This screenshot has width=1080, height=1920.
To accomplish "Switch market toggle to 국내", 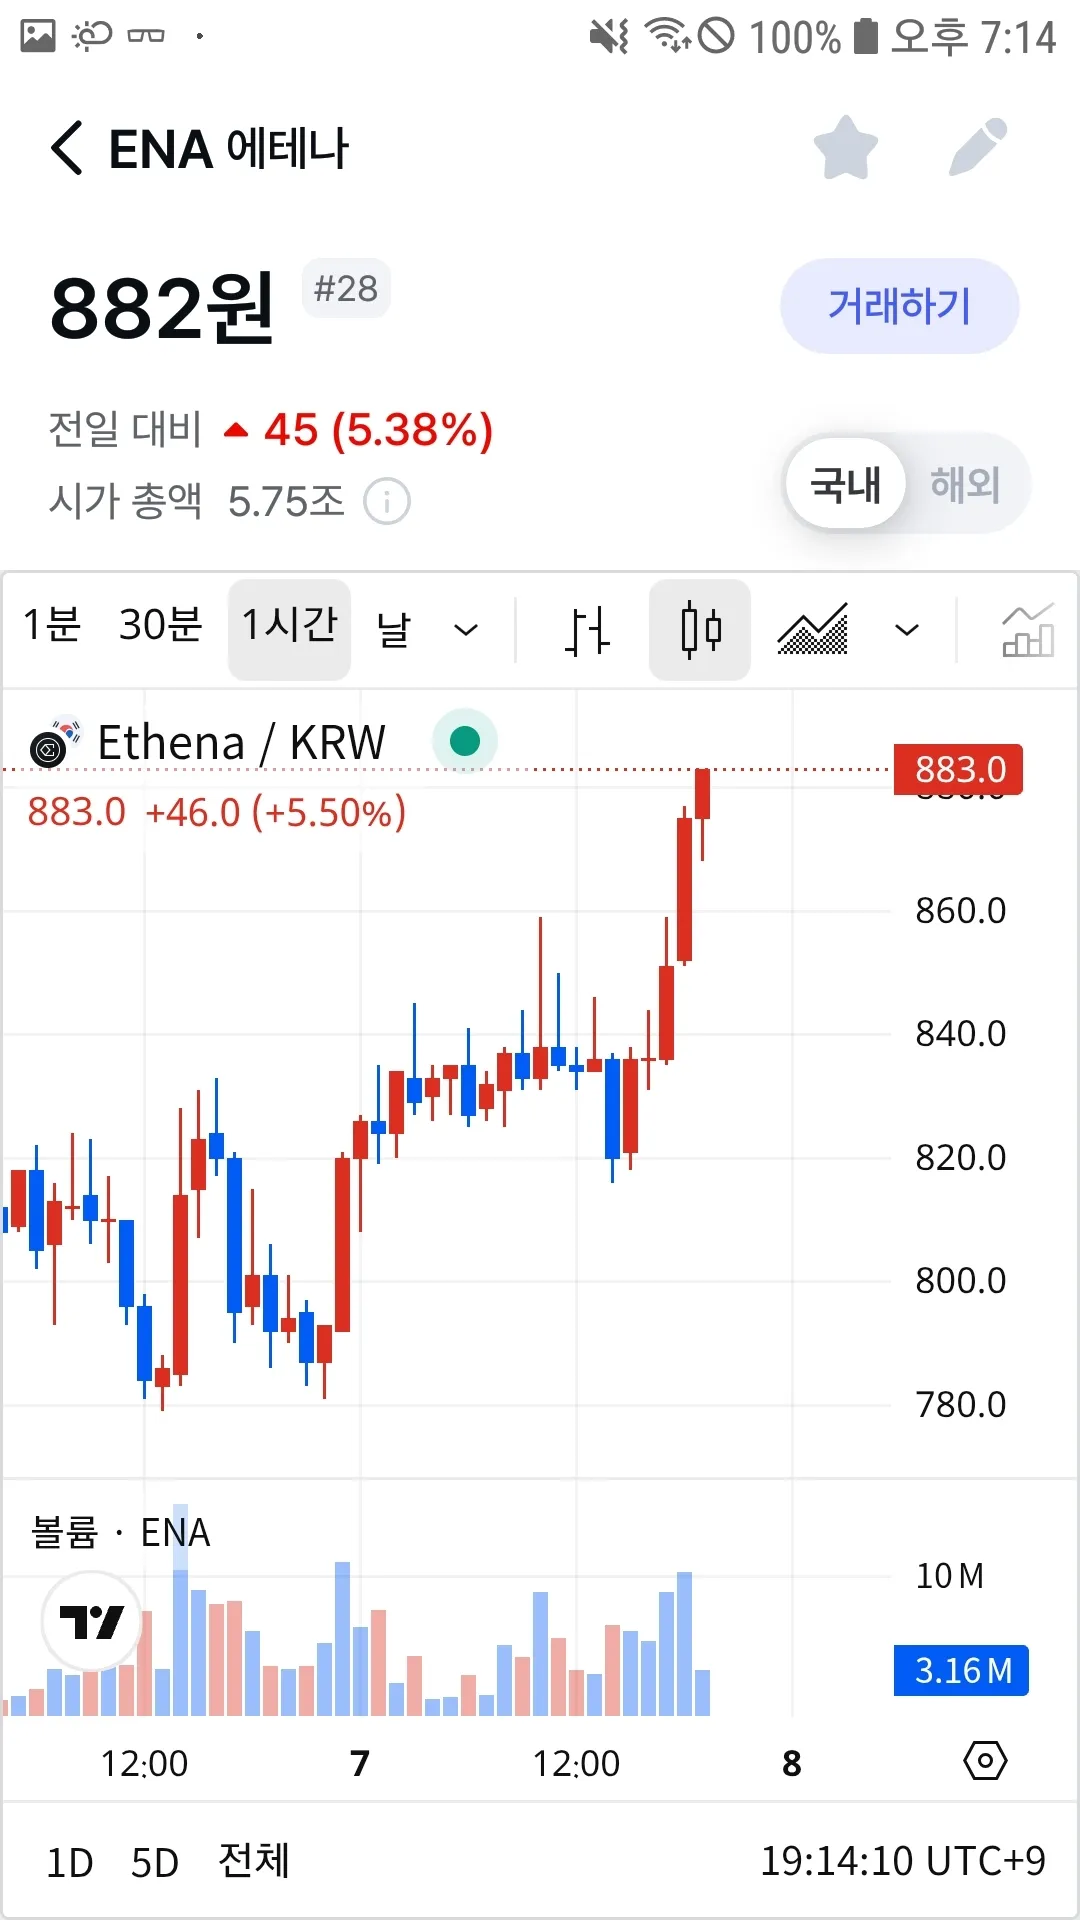I will point(845,485).
